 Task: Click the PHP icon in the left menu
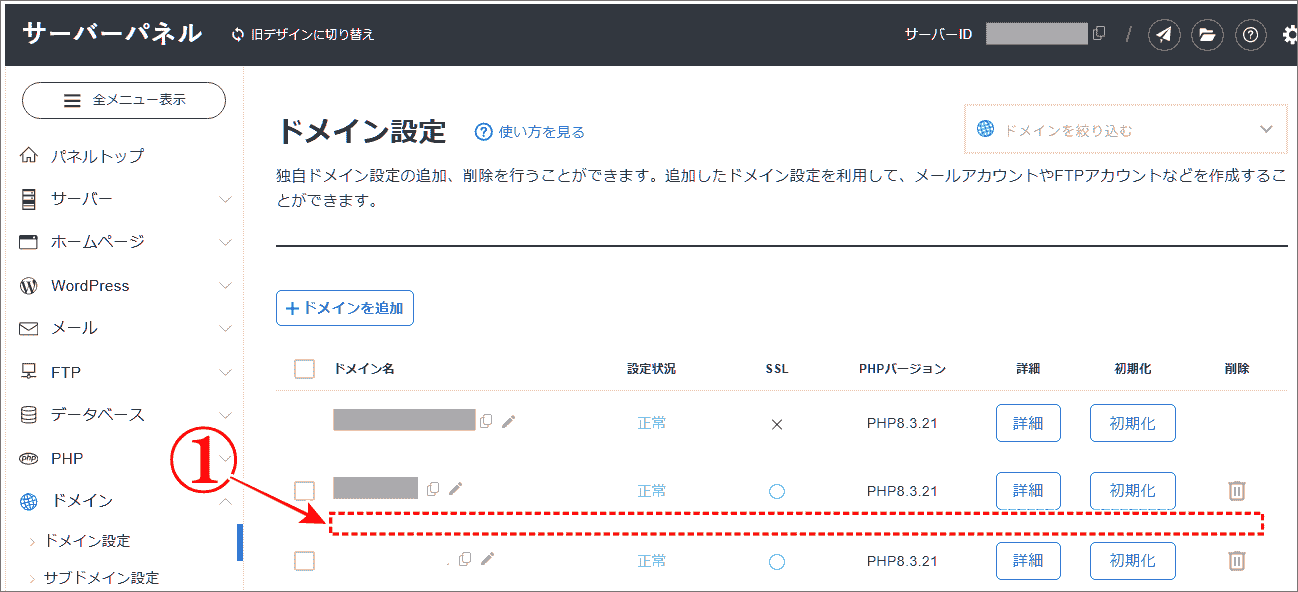27,457
